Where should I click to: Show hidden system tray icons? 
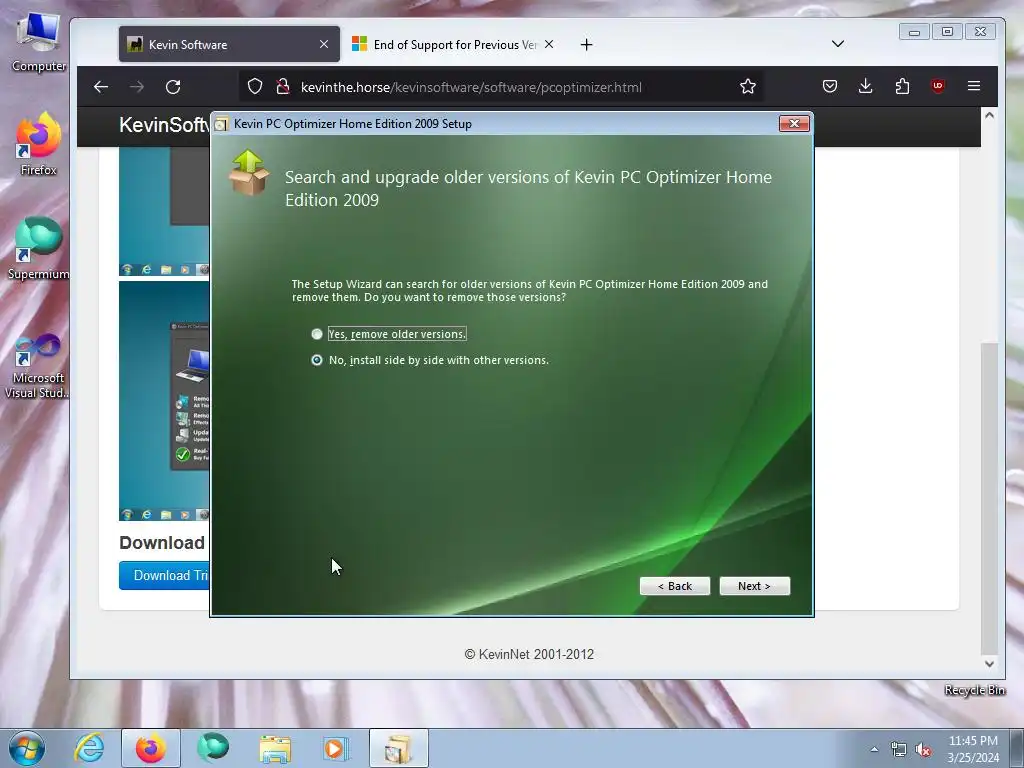click(x=874, y=749)
